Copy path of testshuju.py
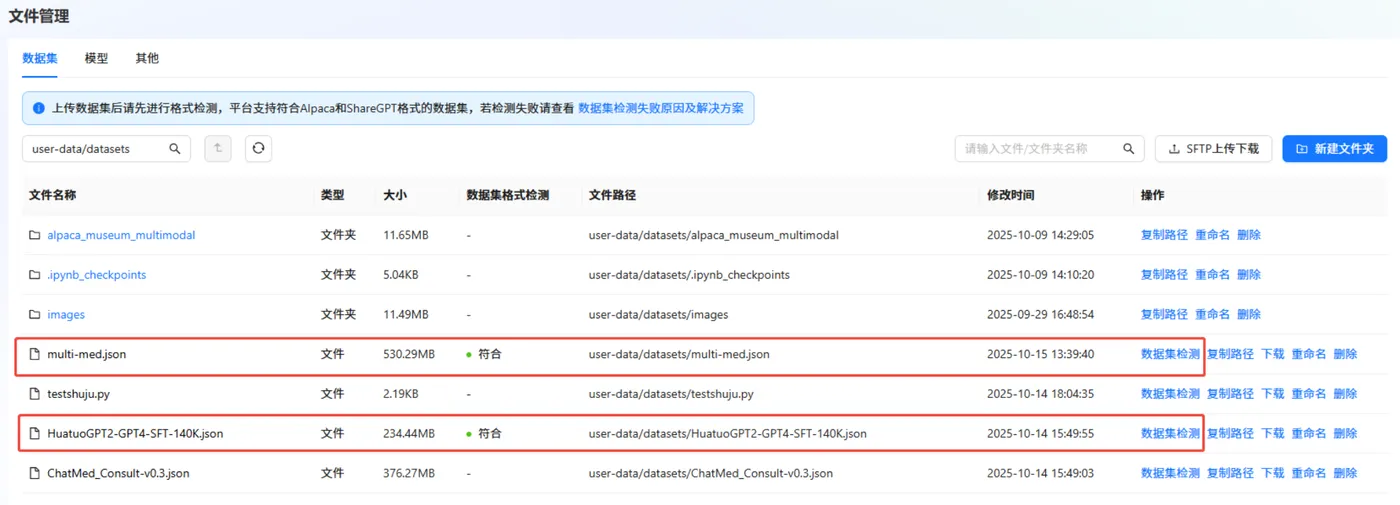 tap(1230, 394)
